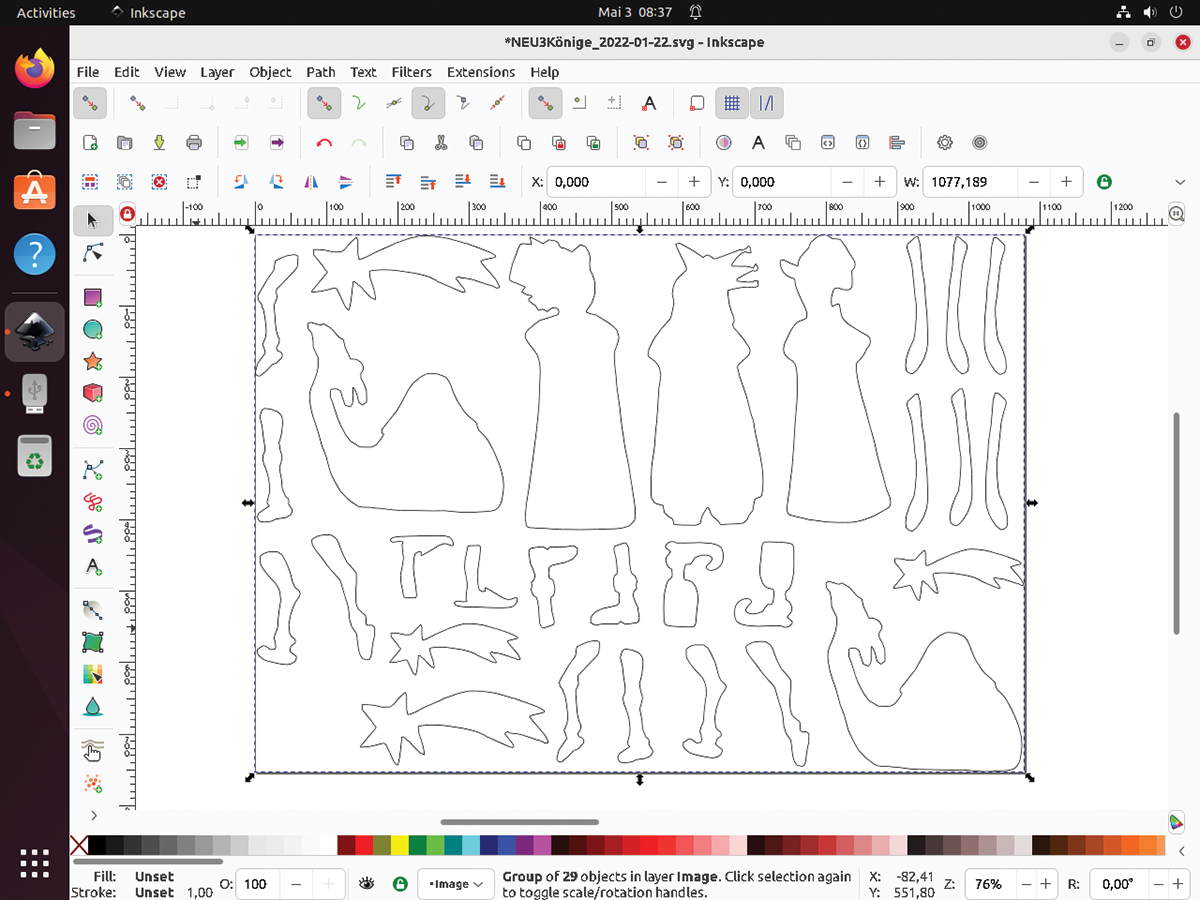
Task: Pick the yellow palette swatch
Action: (x=400, y=846)
